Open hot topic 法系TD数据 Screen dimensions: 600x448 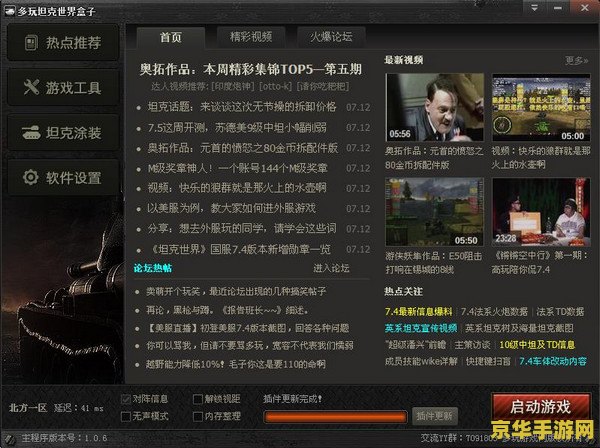pyautogui.click(x=560, y=312)
